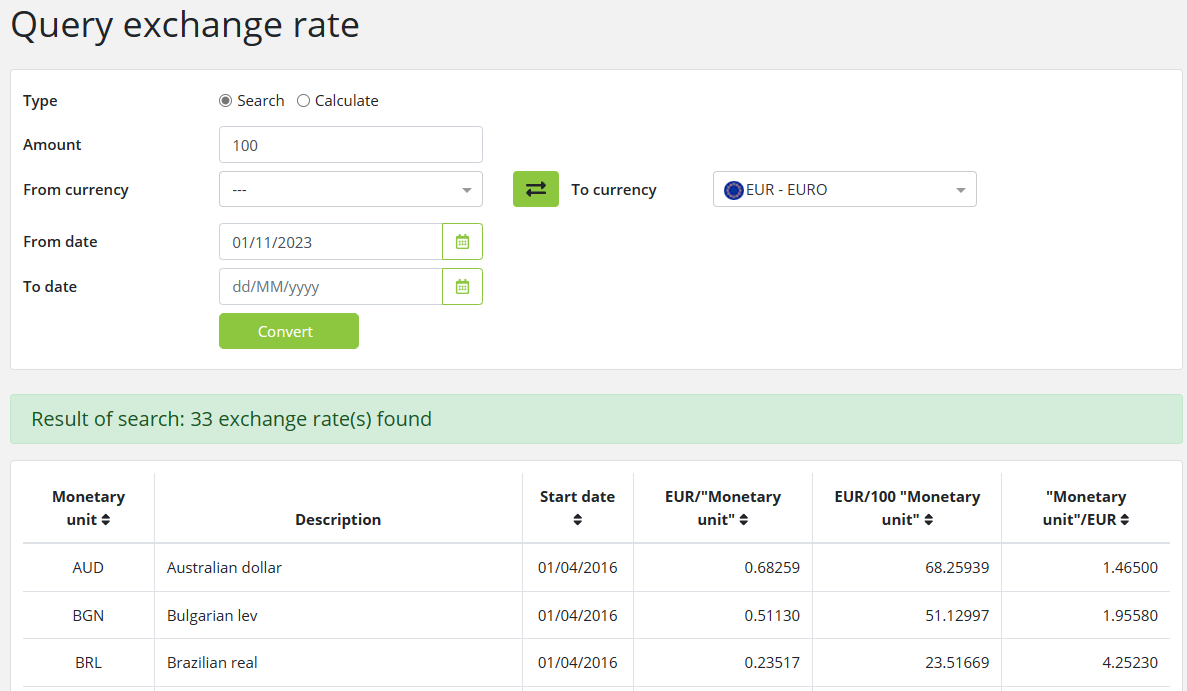Open the From date calendar picker
The width and height of the screenshot is (1187, 691).
(462, 242)
